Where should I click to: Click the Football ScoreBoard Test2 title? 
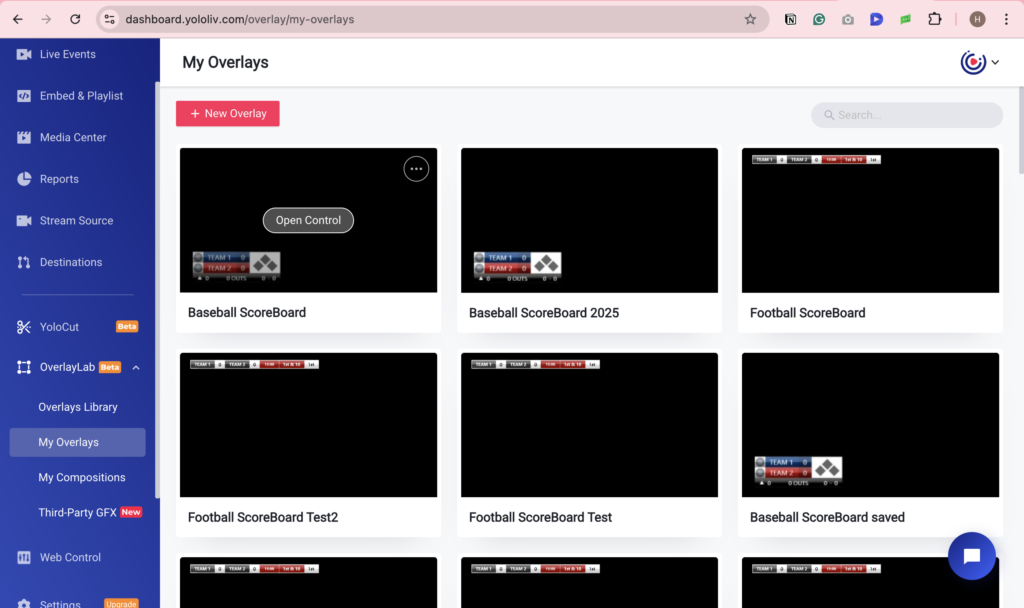(263, 517)
